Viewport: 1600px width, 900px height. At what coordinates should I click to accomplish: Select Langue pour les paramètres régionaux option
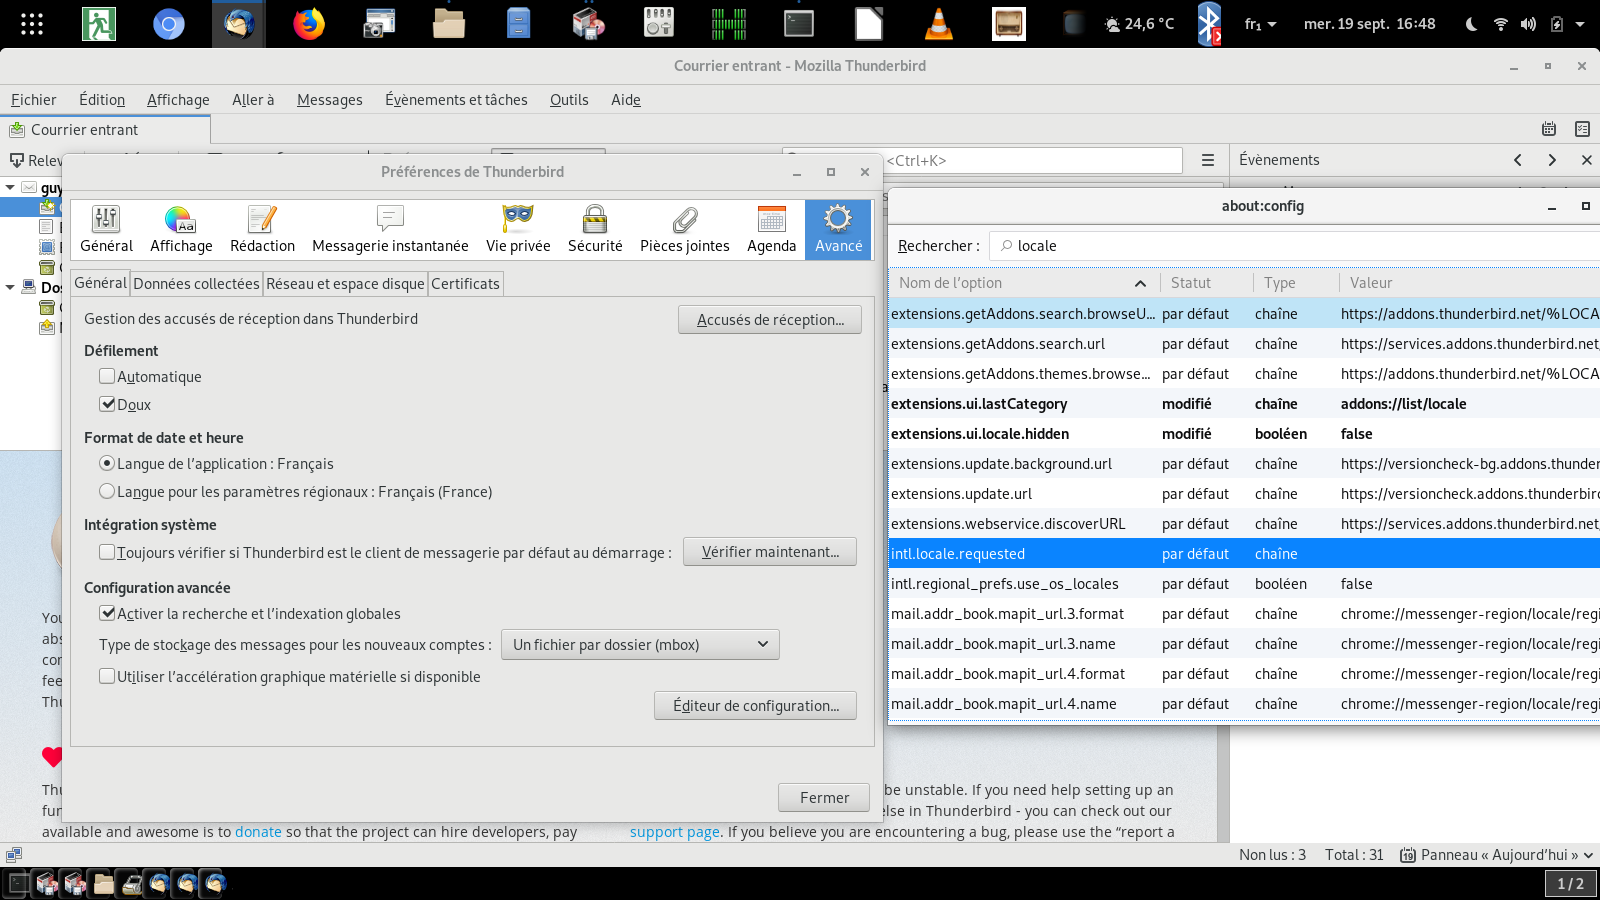pyautogui.click(x=107, y=491)
